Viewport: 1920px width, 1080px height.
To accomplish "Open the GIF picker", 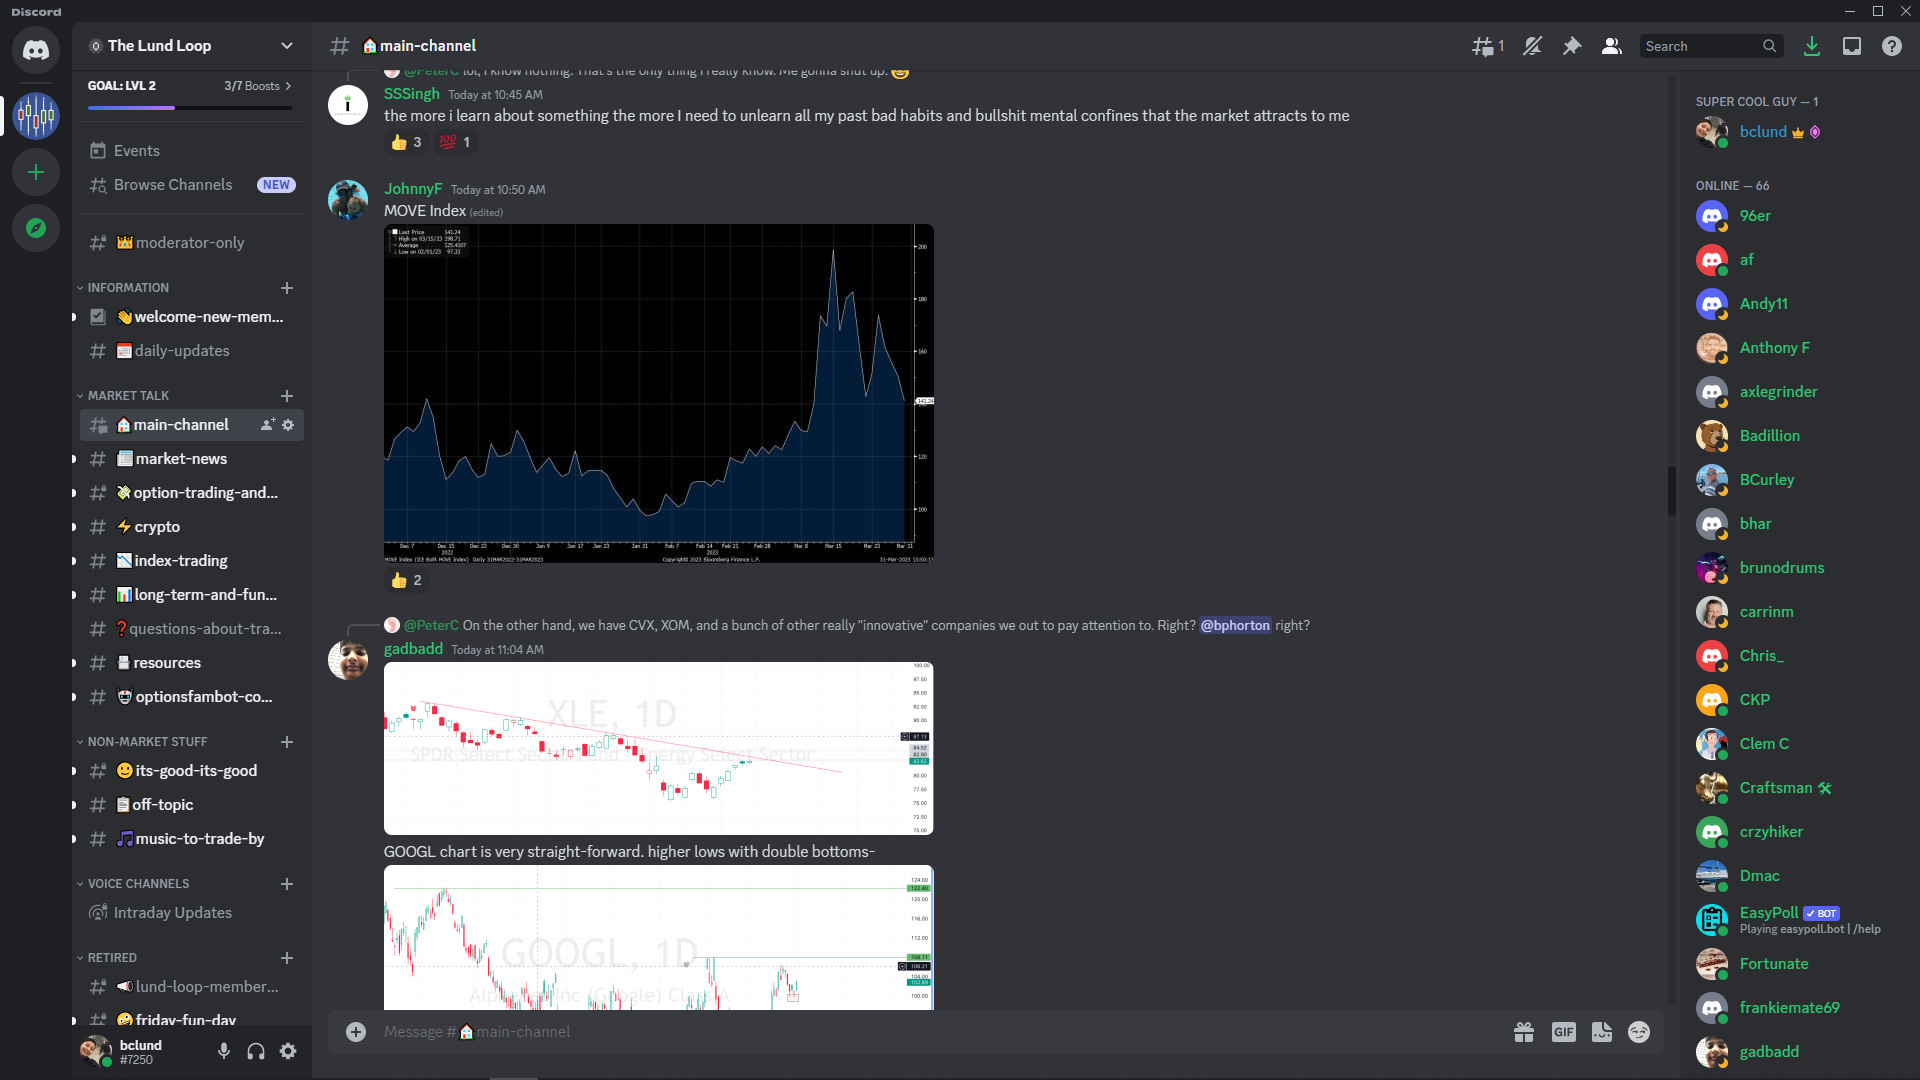I will [x=1564, y=1032].
